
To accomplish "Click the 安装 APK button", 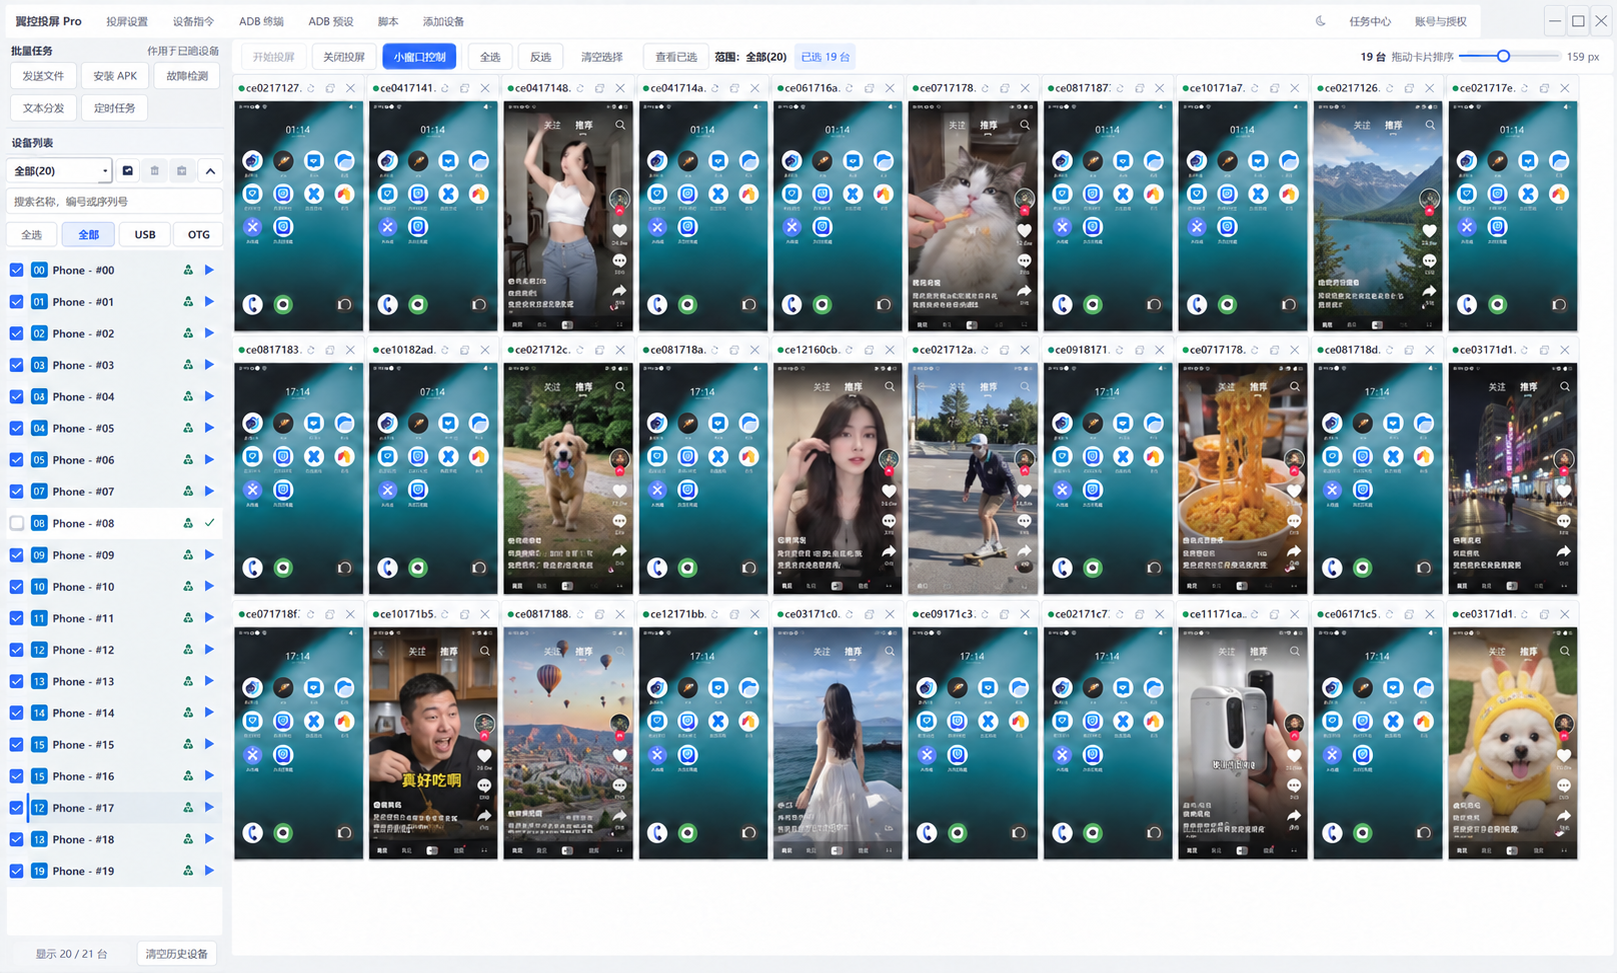I will [115, 76].
